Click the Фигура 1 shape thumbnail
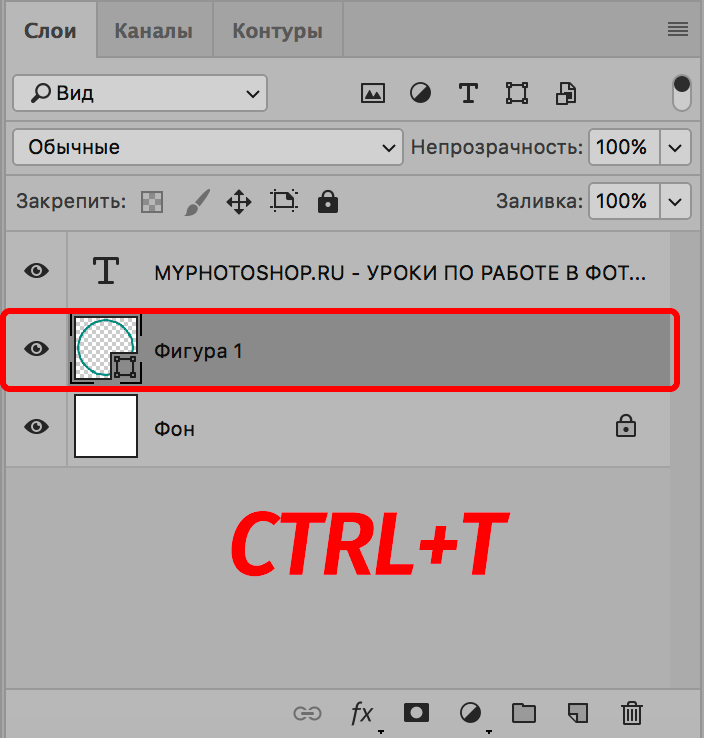This screenshot has height=738, width=704. 106,349
